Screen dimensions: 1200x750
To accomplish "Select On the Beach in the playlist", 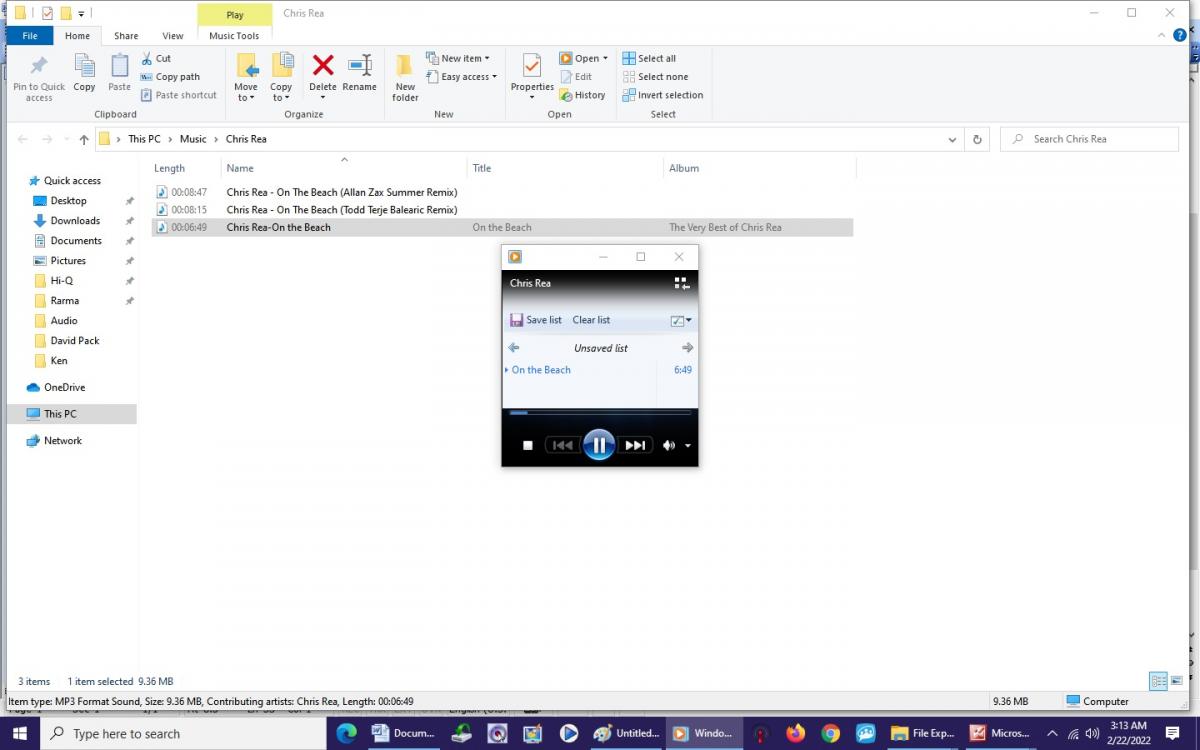I will pyautogui.click(x=541, y=370).
